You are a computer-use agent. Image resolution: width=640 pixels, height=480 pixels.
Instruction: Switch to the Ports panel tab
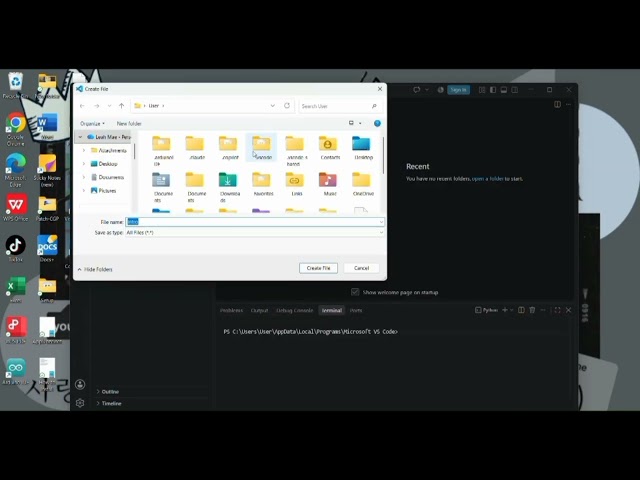pos(356,311)
